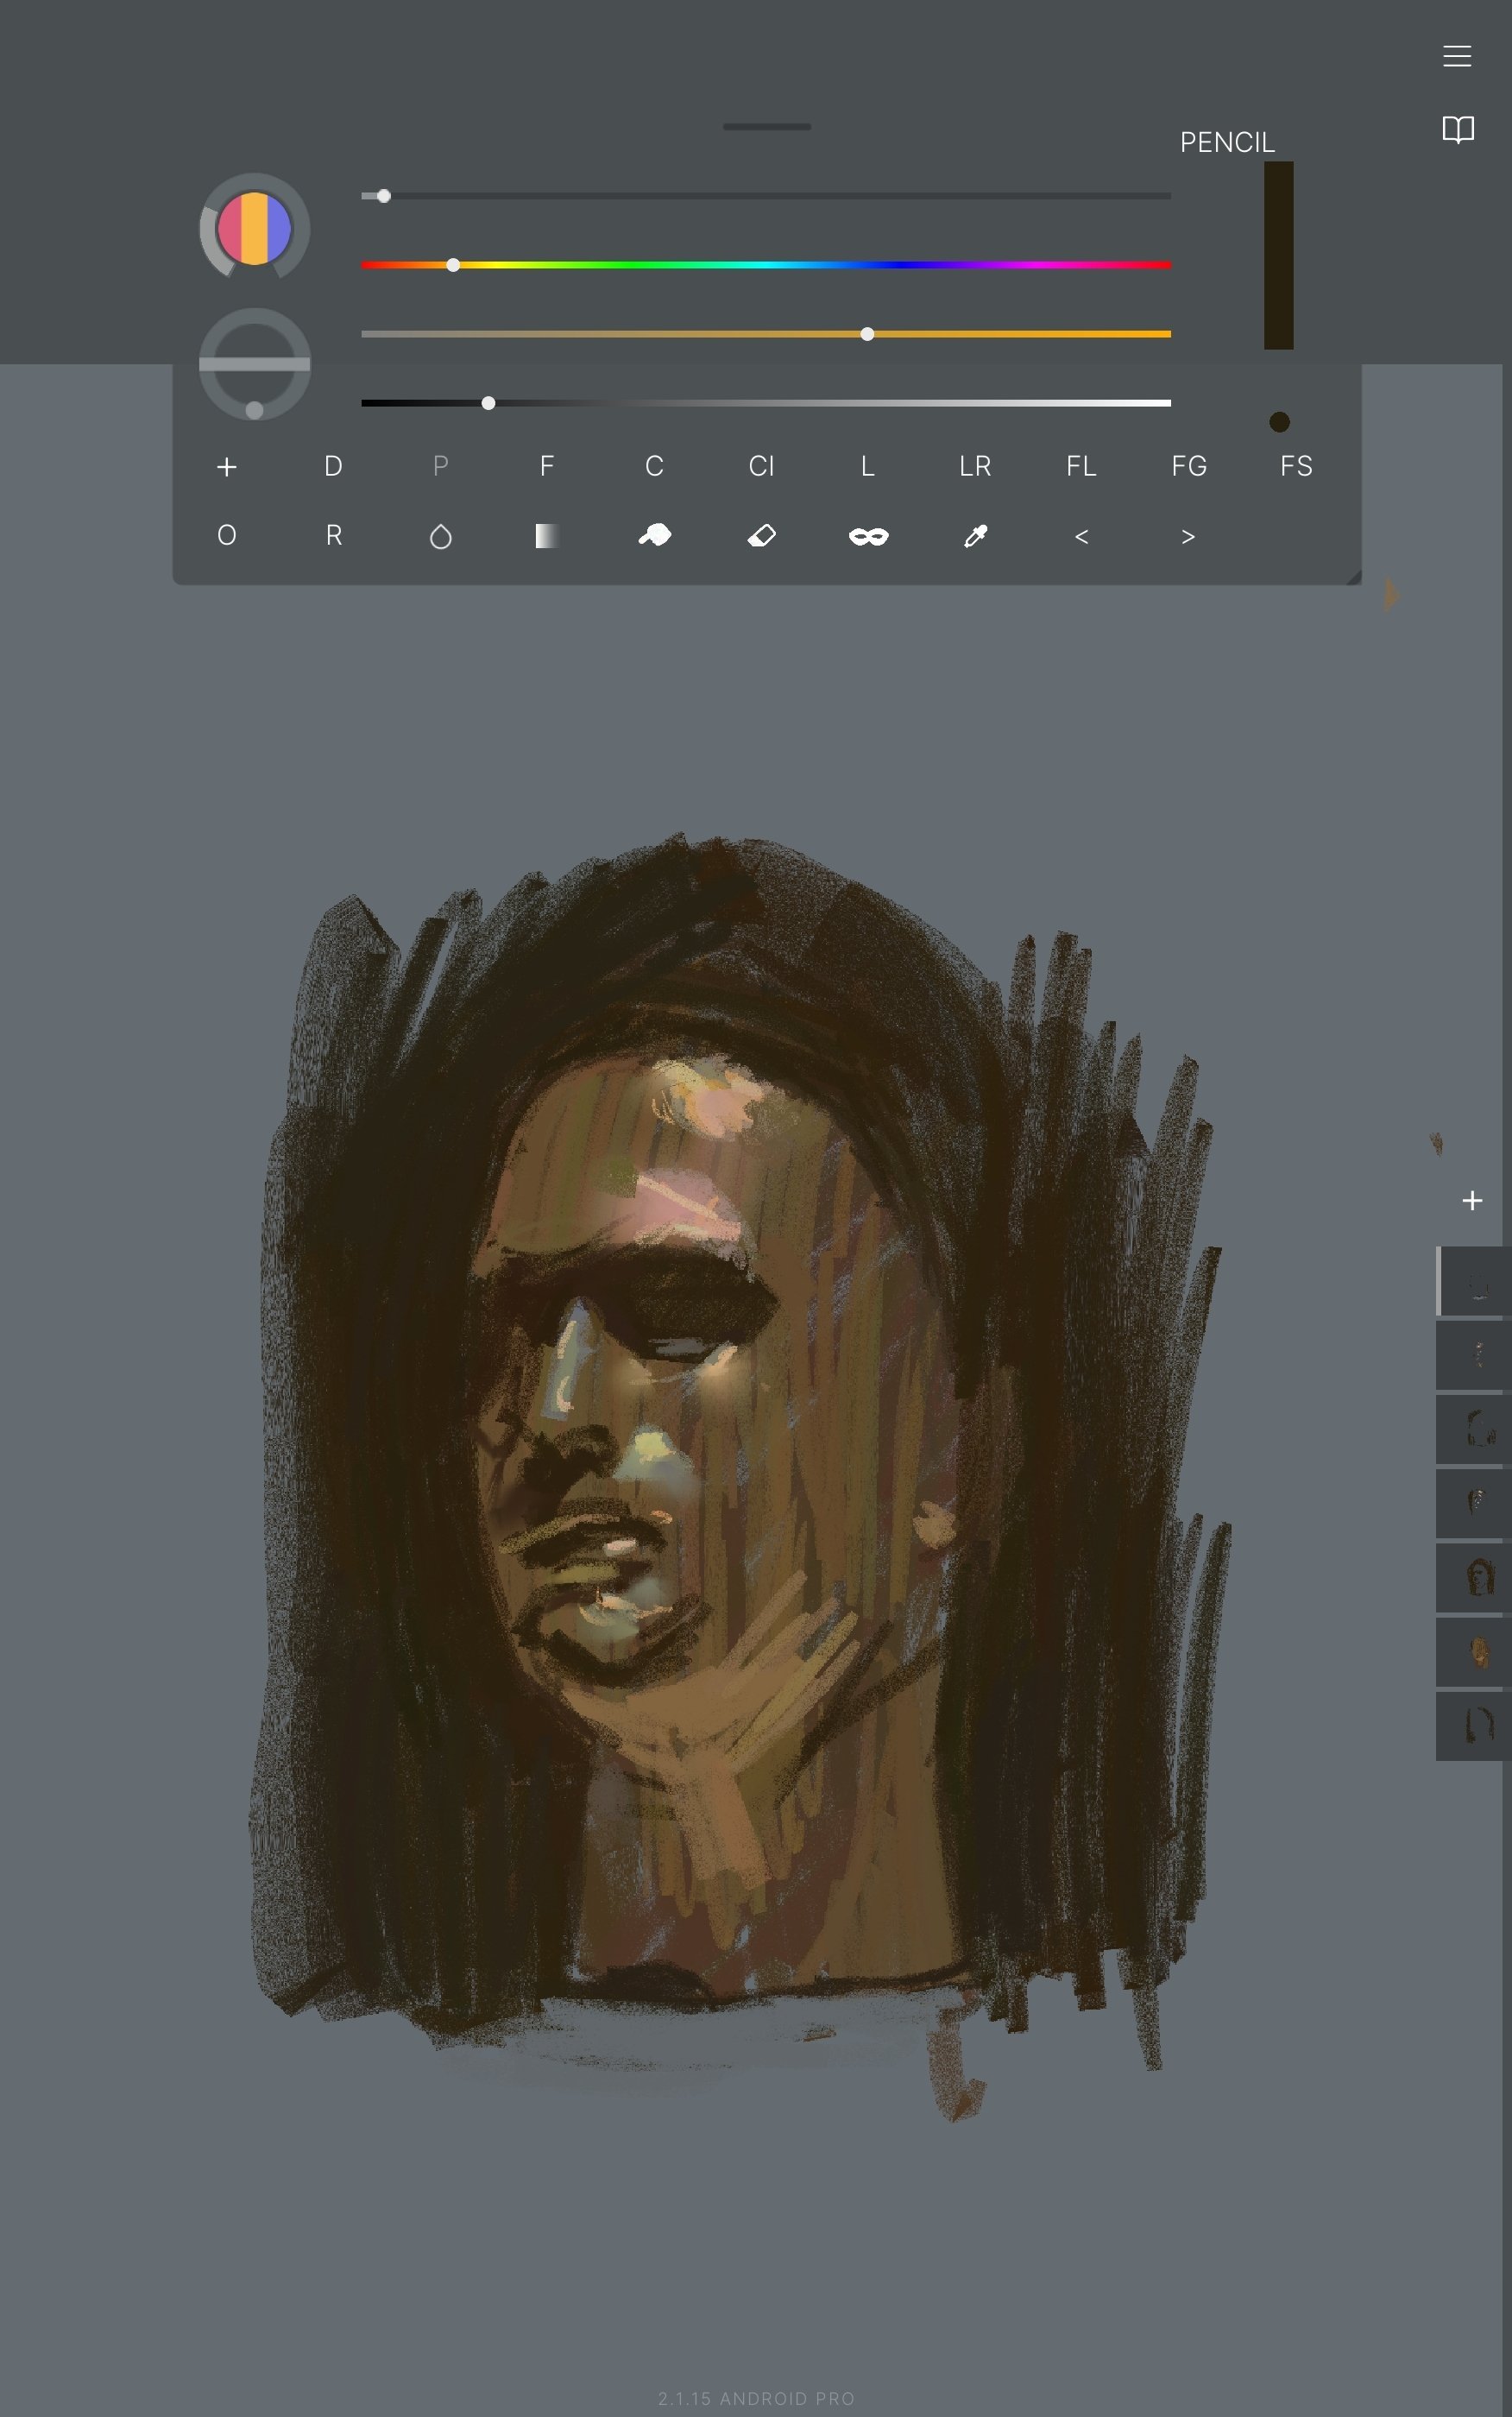Open the Masking tool
The image size is (1512, 2417).
(868, 536)
